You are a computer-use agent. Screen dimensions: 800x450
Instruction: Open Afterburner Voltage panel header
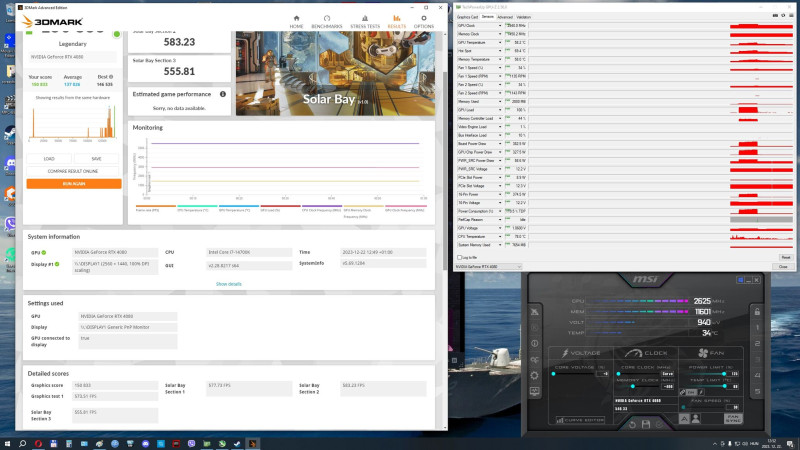click(581, 353)
